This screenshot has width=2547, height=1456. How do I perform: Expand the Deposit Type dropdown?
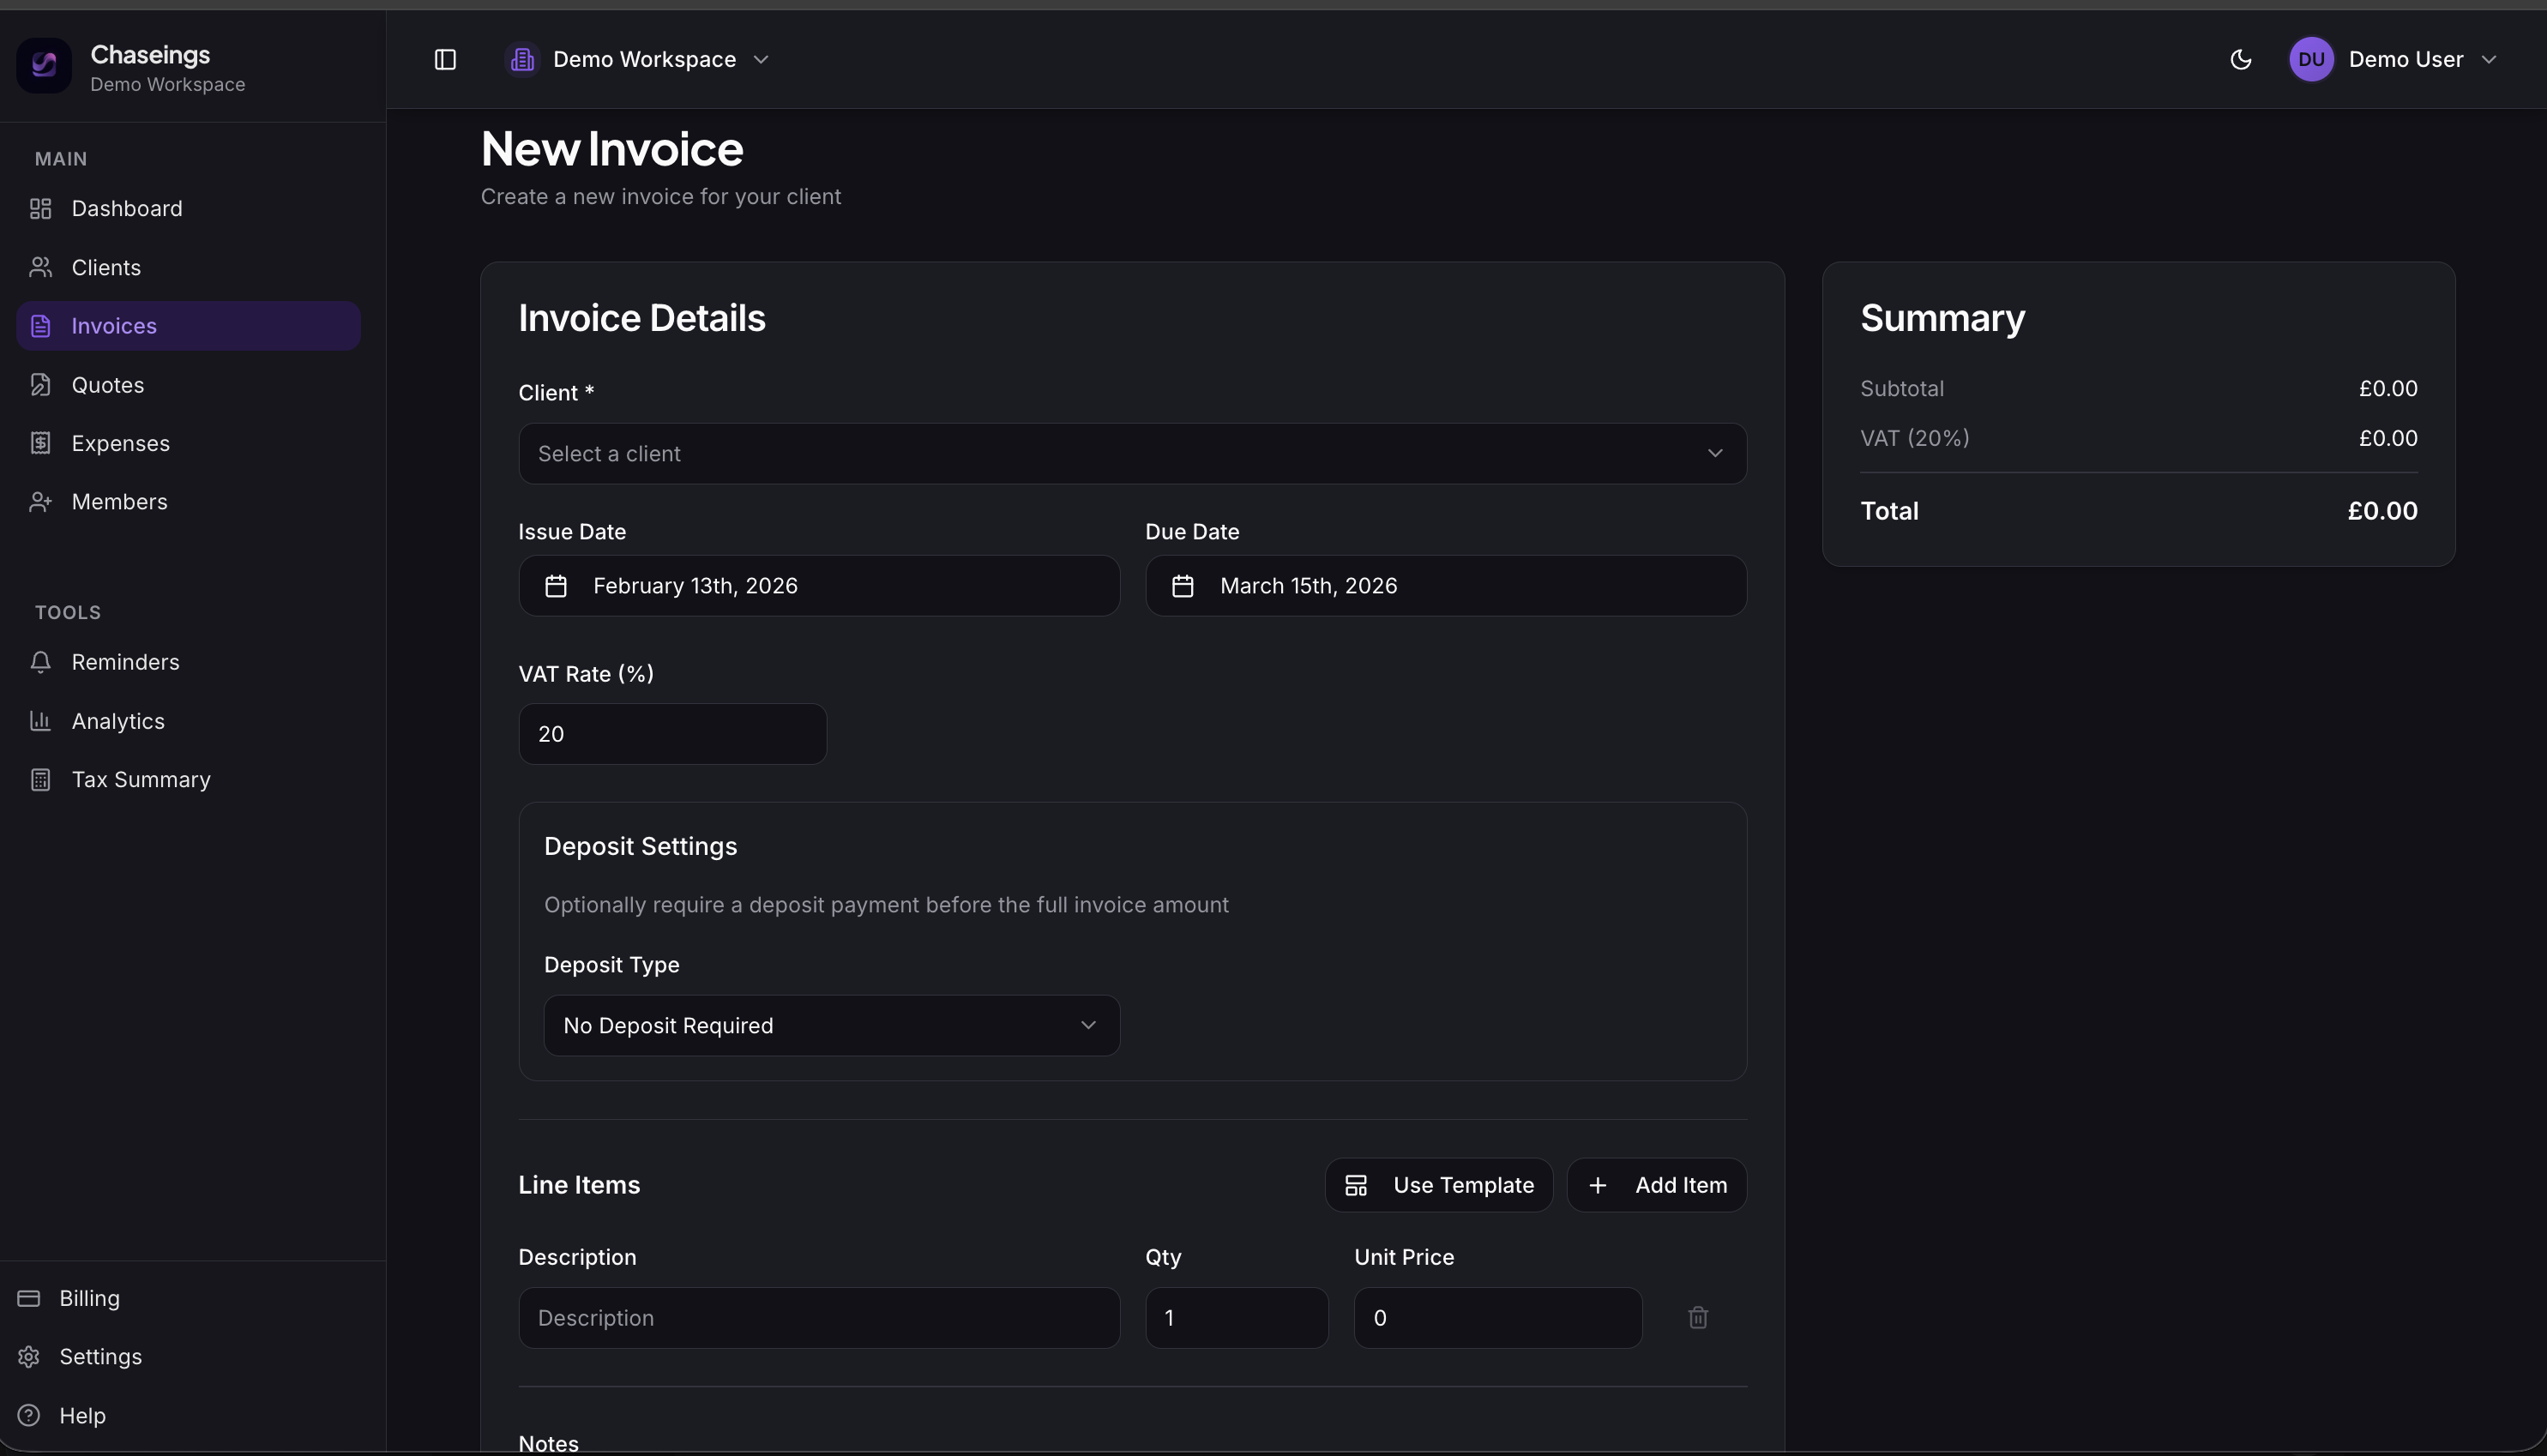(831, 1025)
